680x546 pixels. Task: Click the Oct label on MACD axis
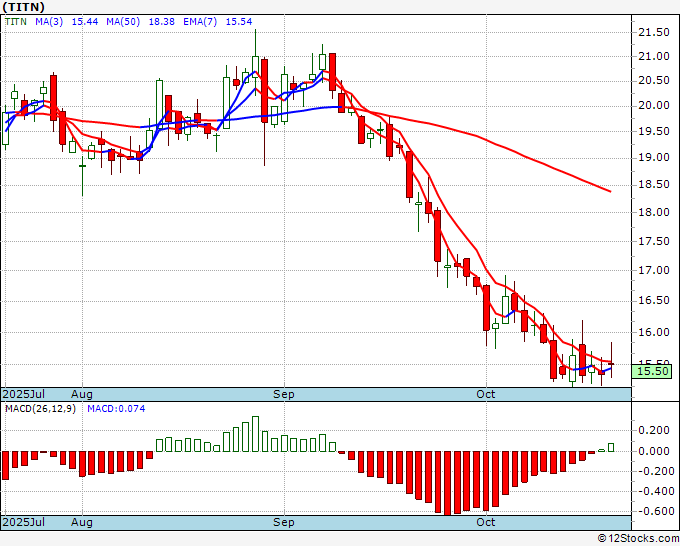[x=486, y=522]
